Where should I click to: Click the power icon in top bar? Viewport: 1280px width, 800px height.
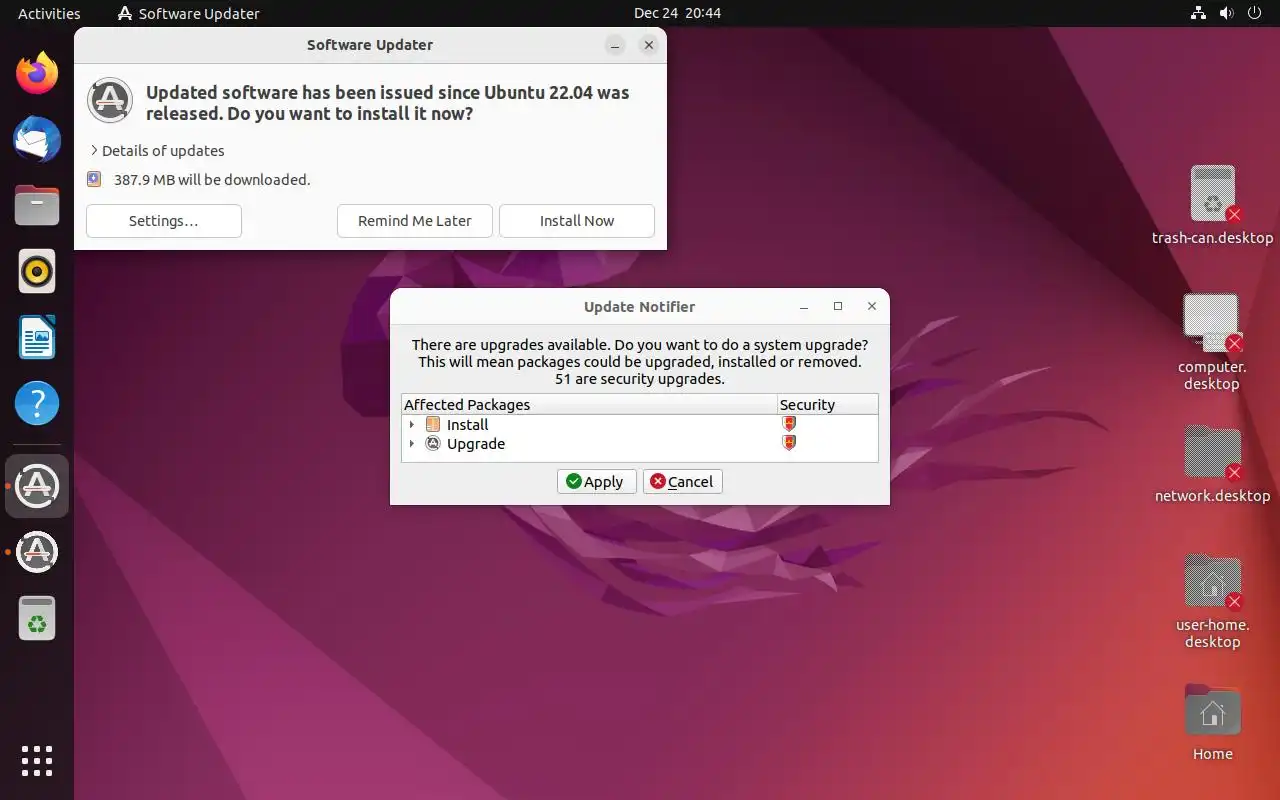(x=1254, y=13)
